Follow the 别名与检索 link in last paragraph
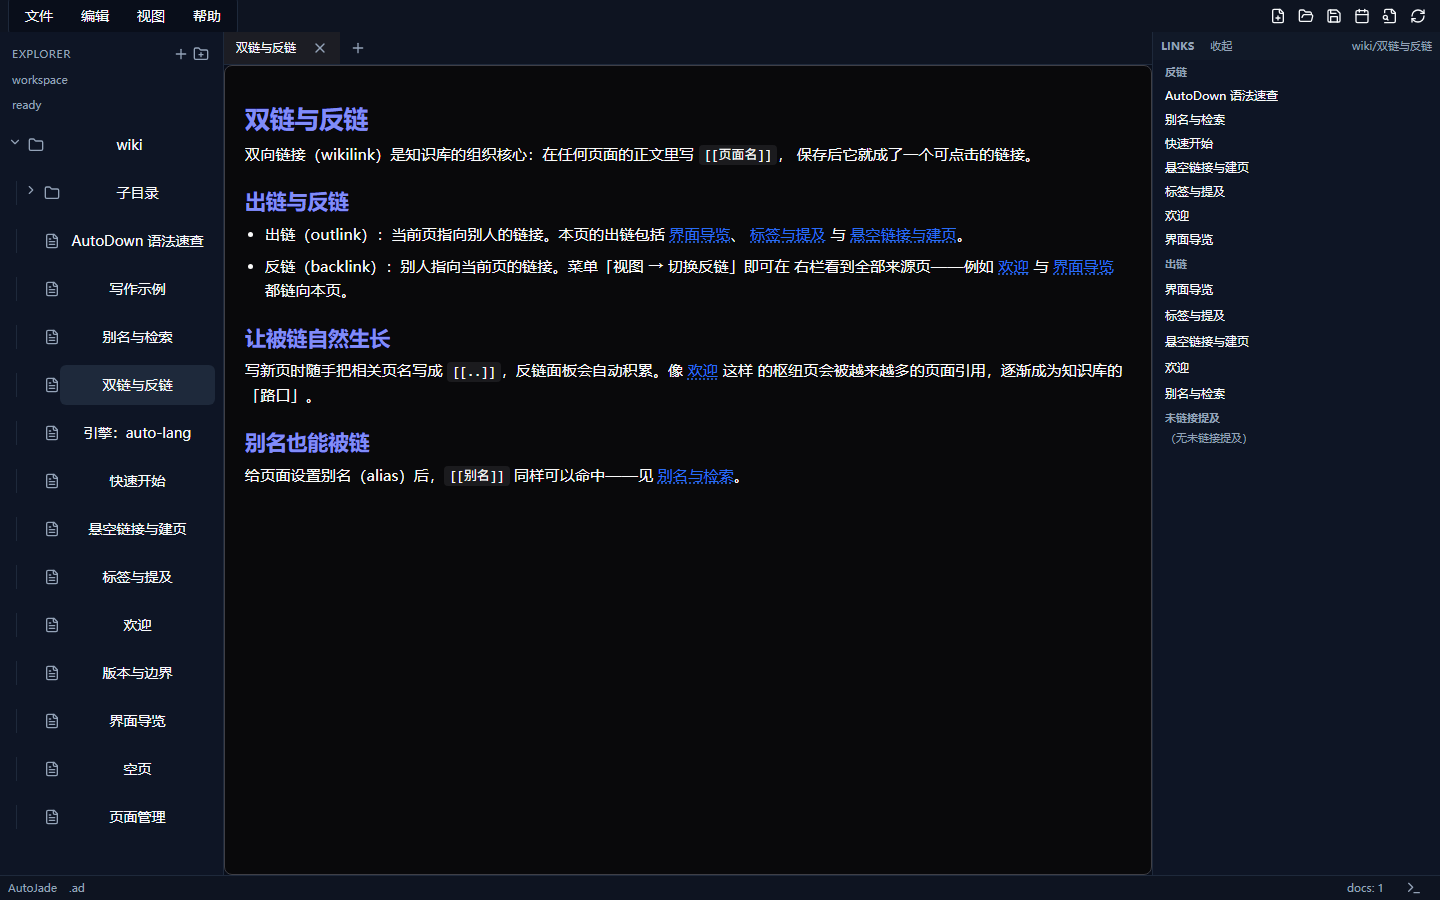The image size is (1440, 900). pos(695,476)
